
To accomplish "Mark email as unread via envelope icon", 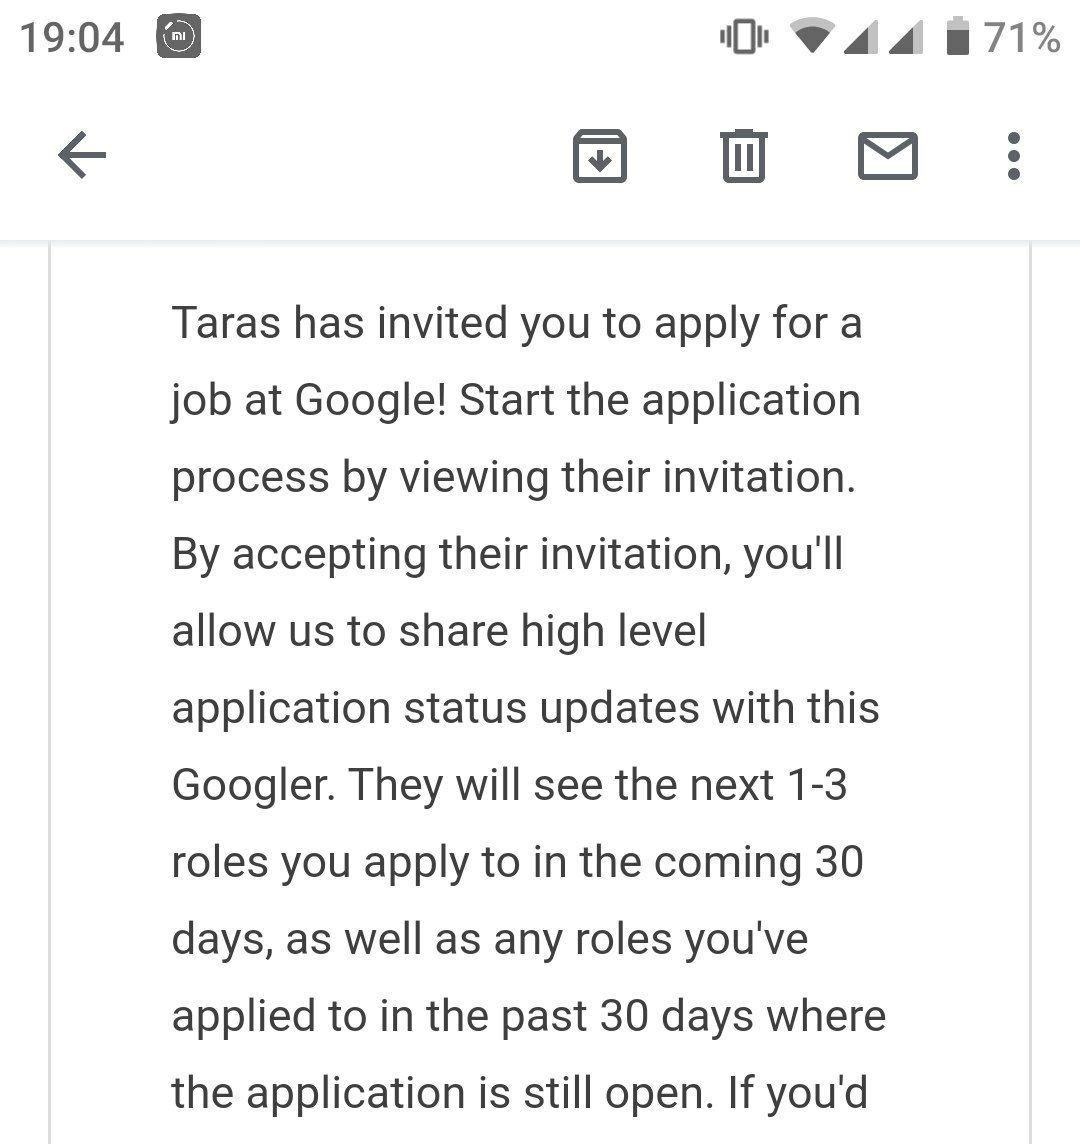I will [887, 156].
